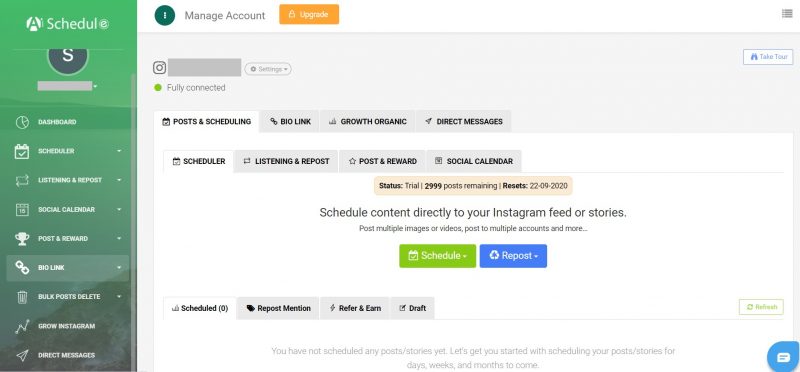The image size is (800, 372).
Task: Show the Draft tab
Action: (412, 308)
